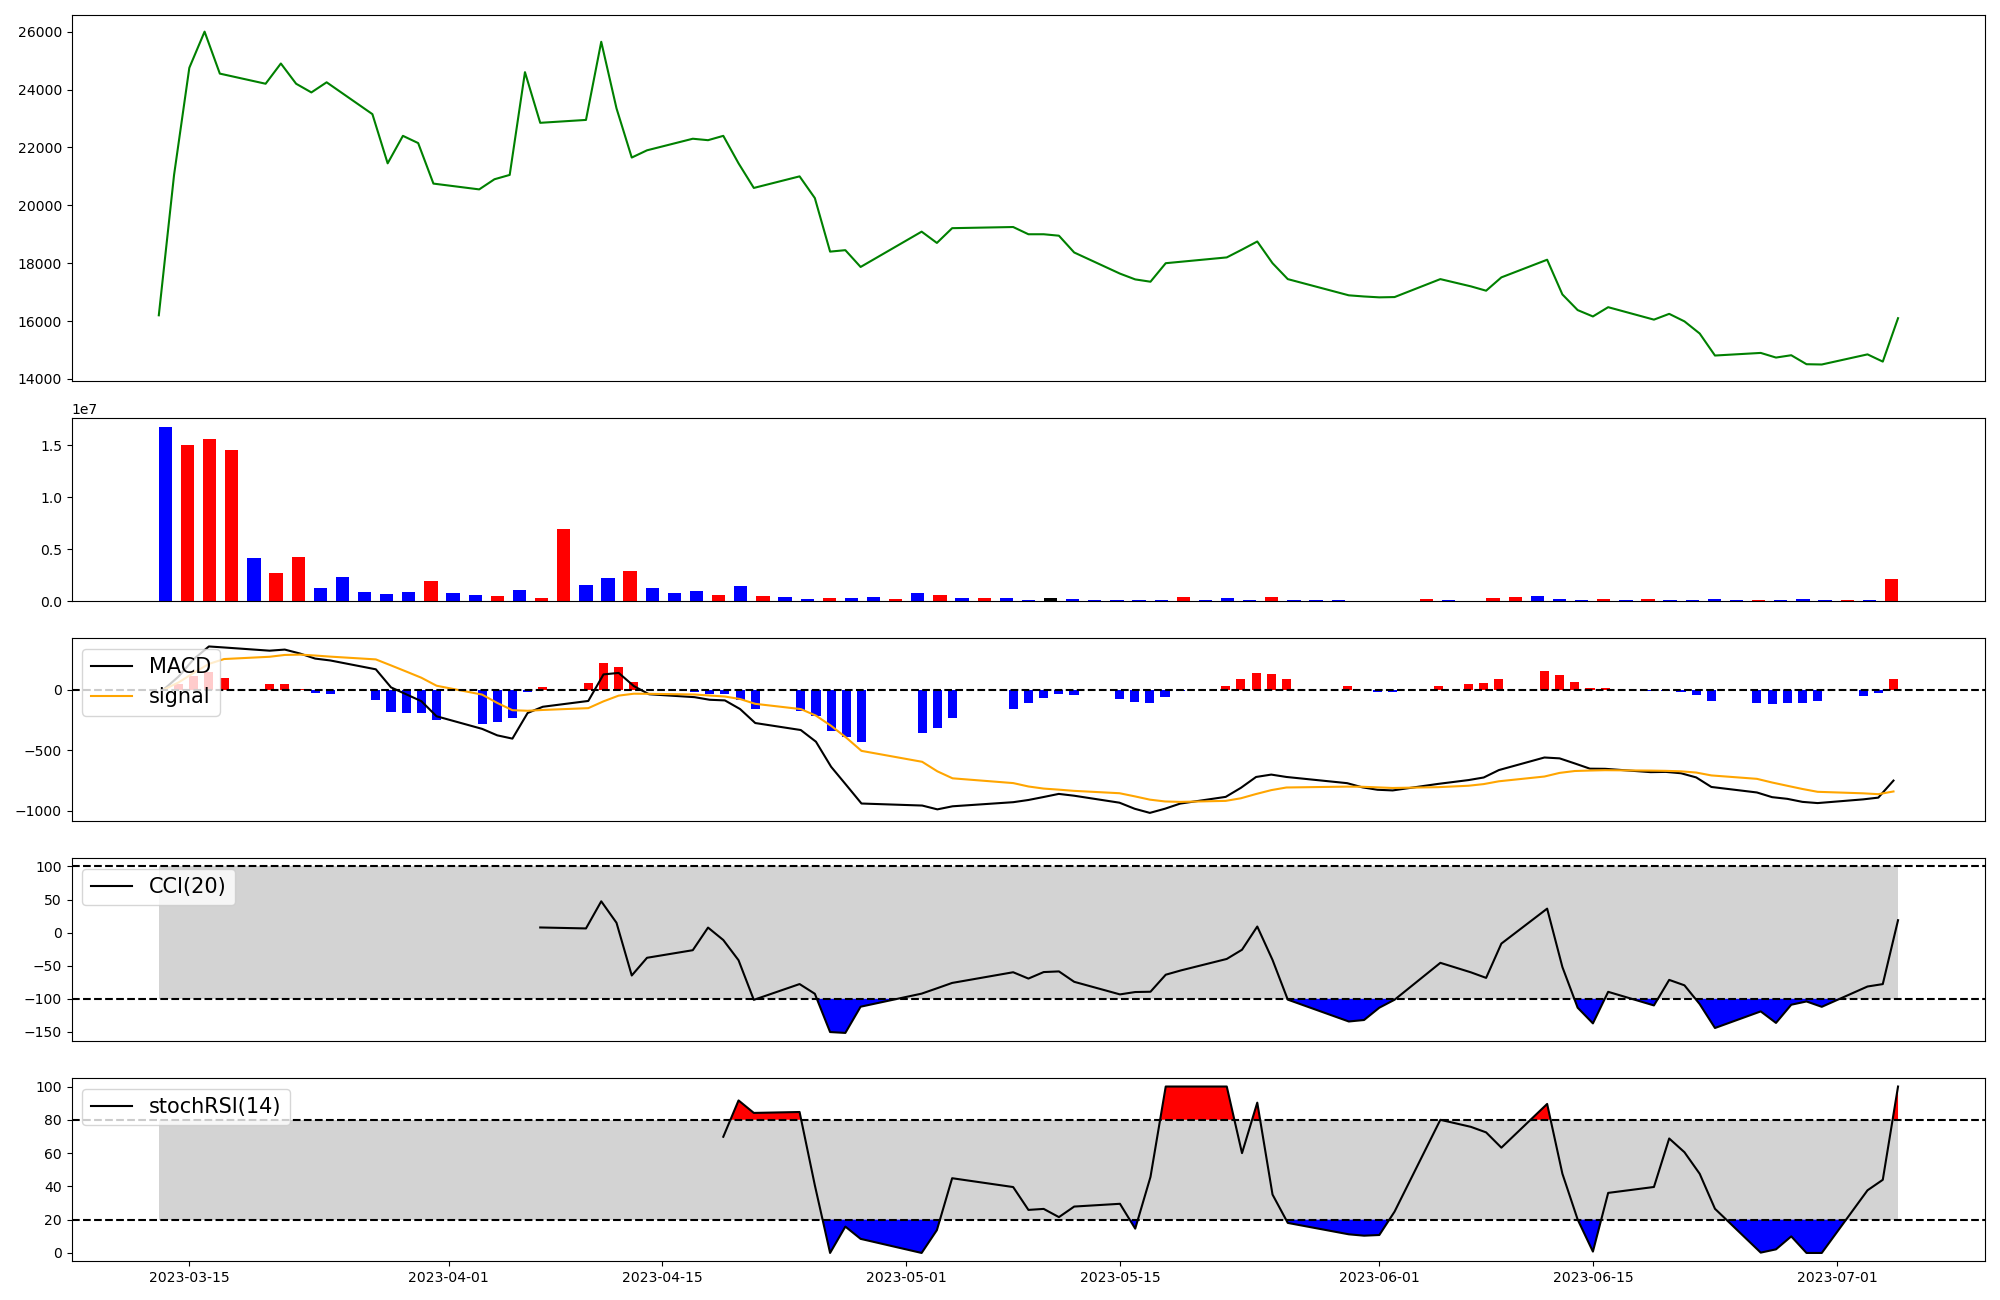Click the 2023-06-01 date label
The image size is (2000, 1300).
pyautogui.click(x=1379, y=1277)
